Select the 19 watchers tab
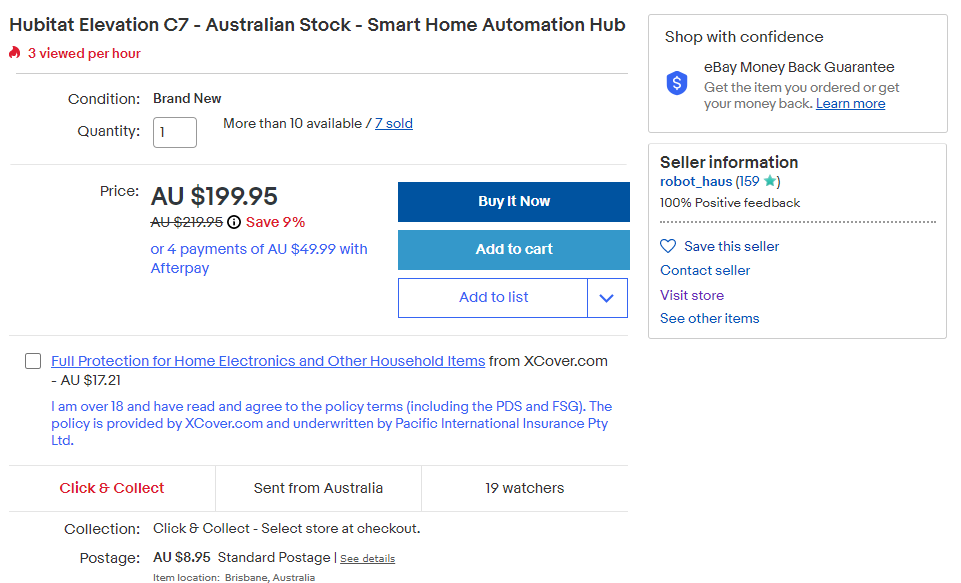 525,488
